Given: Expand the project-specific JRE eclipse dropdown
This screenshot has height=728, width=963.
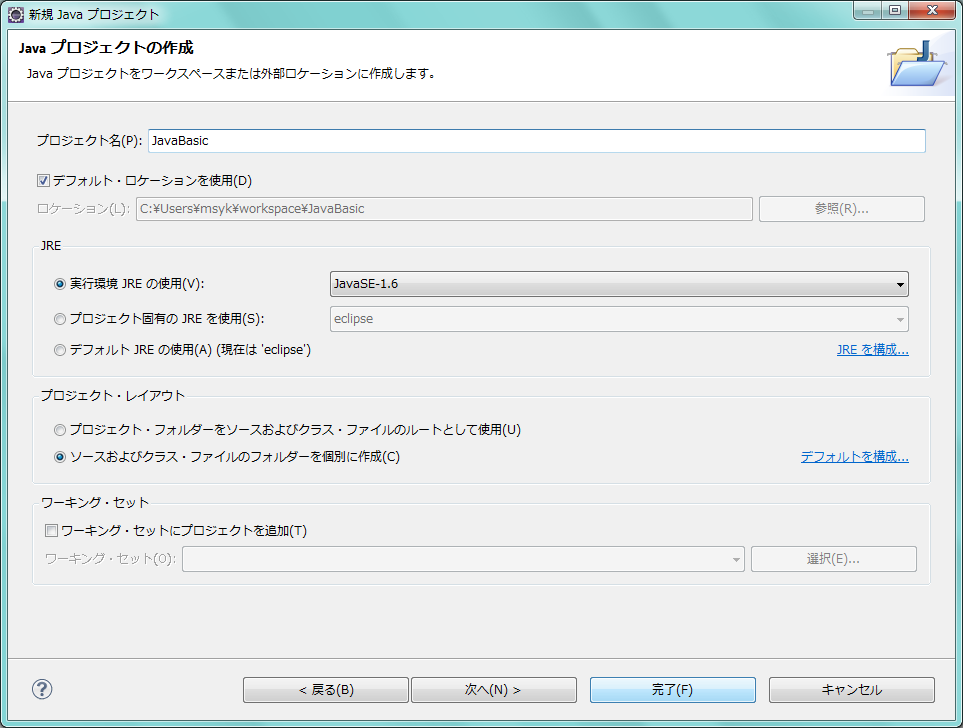Looking at the screenshot, I should pyautogui.click(x=618, y=319).
